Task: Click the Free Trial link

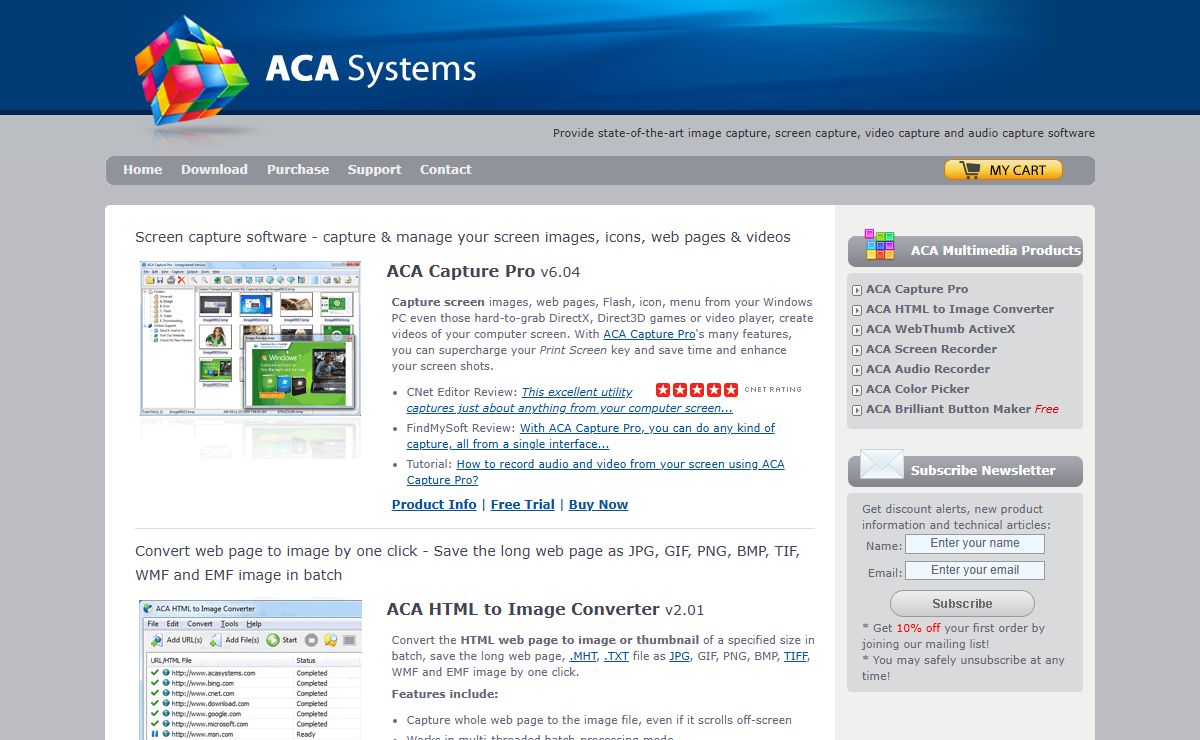Action: [x=522, y=505]
